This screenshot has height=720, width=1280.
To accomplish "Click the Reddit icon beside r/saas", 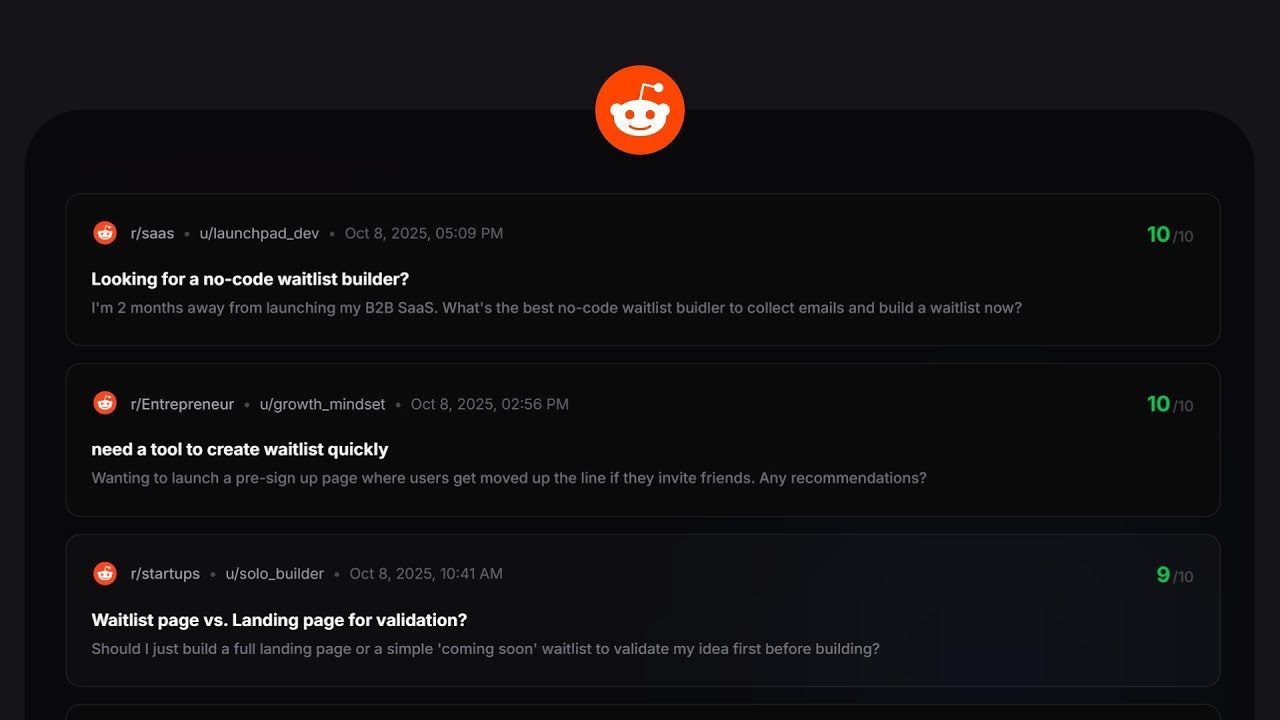I will pos(105,233).
